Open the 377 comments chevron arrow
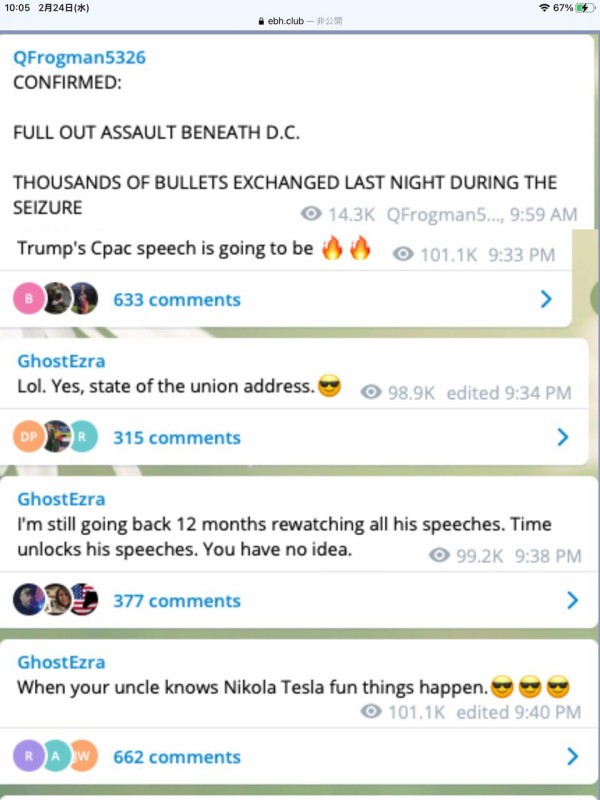The image size is (600, 800). point(572,600)
